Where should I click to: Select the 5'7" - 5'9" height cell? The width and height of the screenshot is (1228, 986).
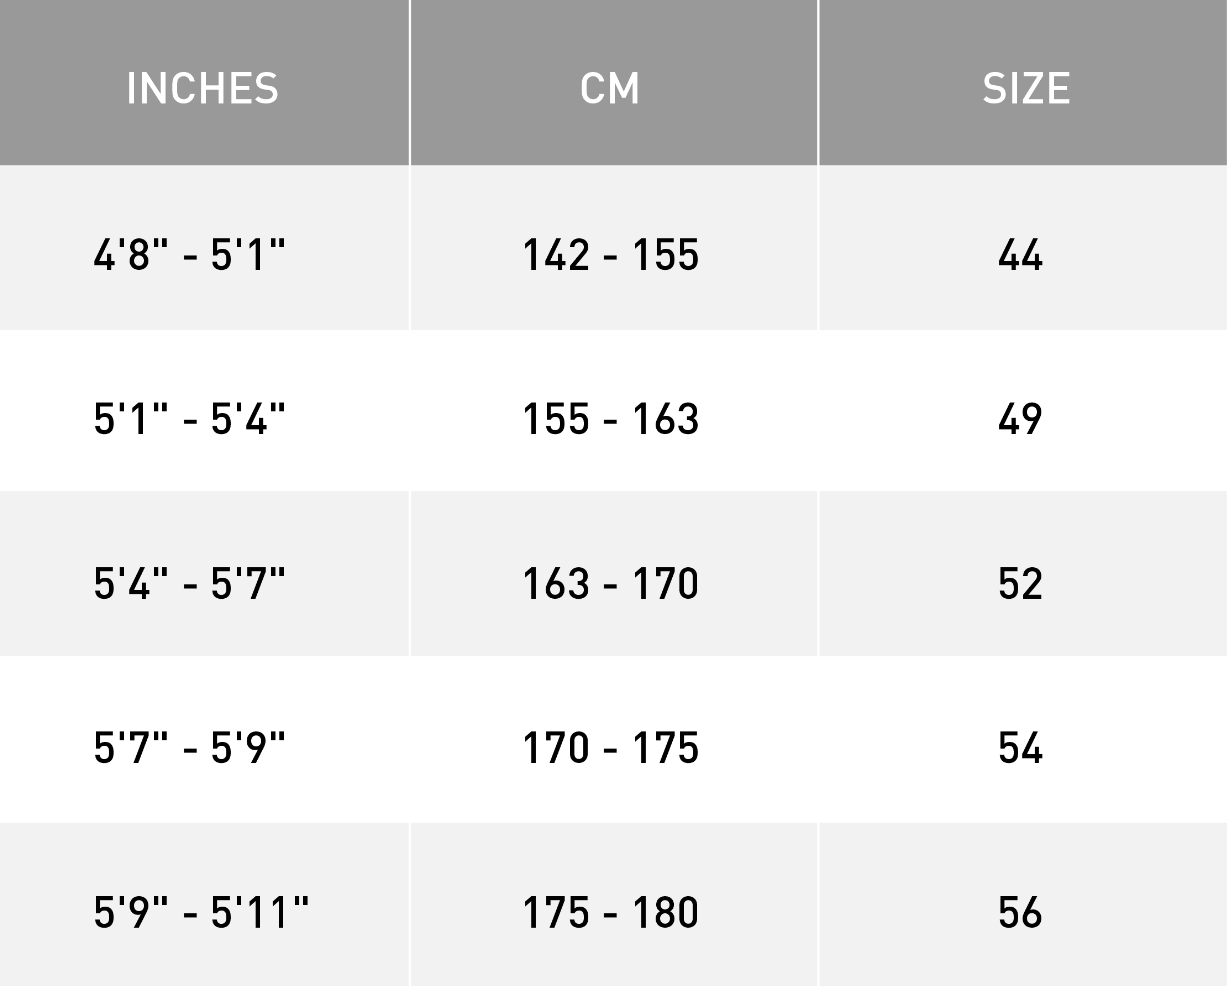tap(190, 747)
